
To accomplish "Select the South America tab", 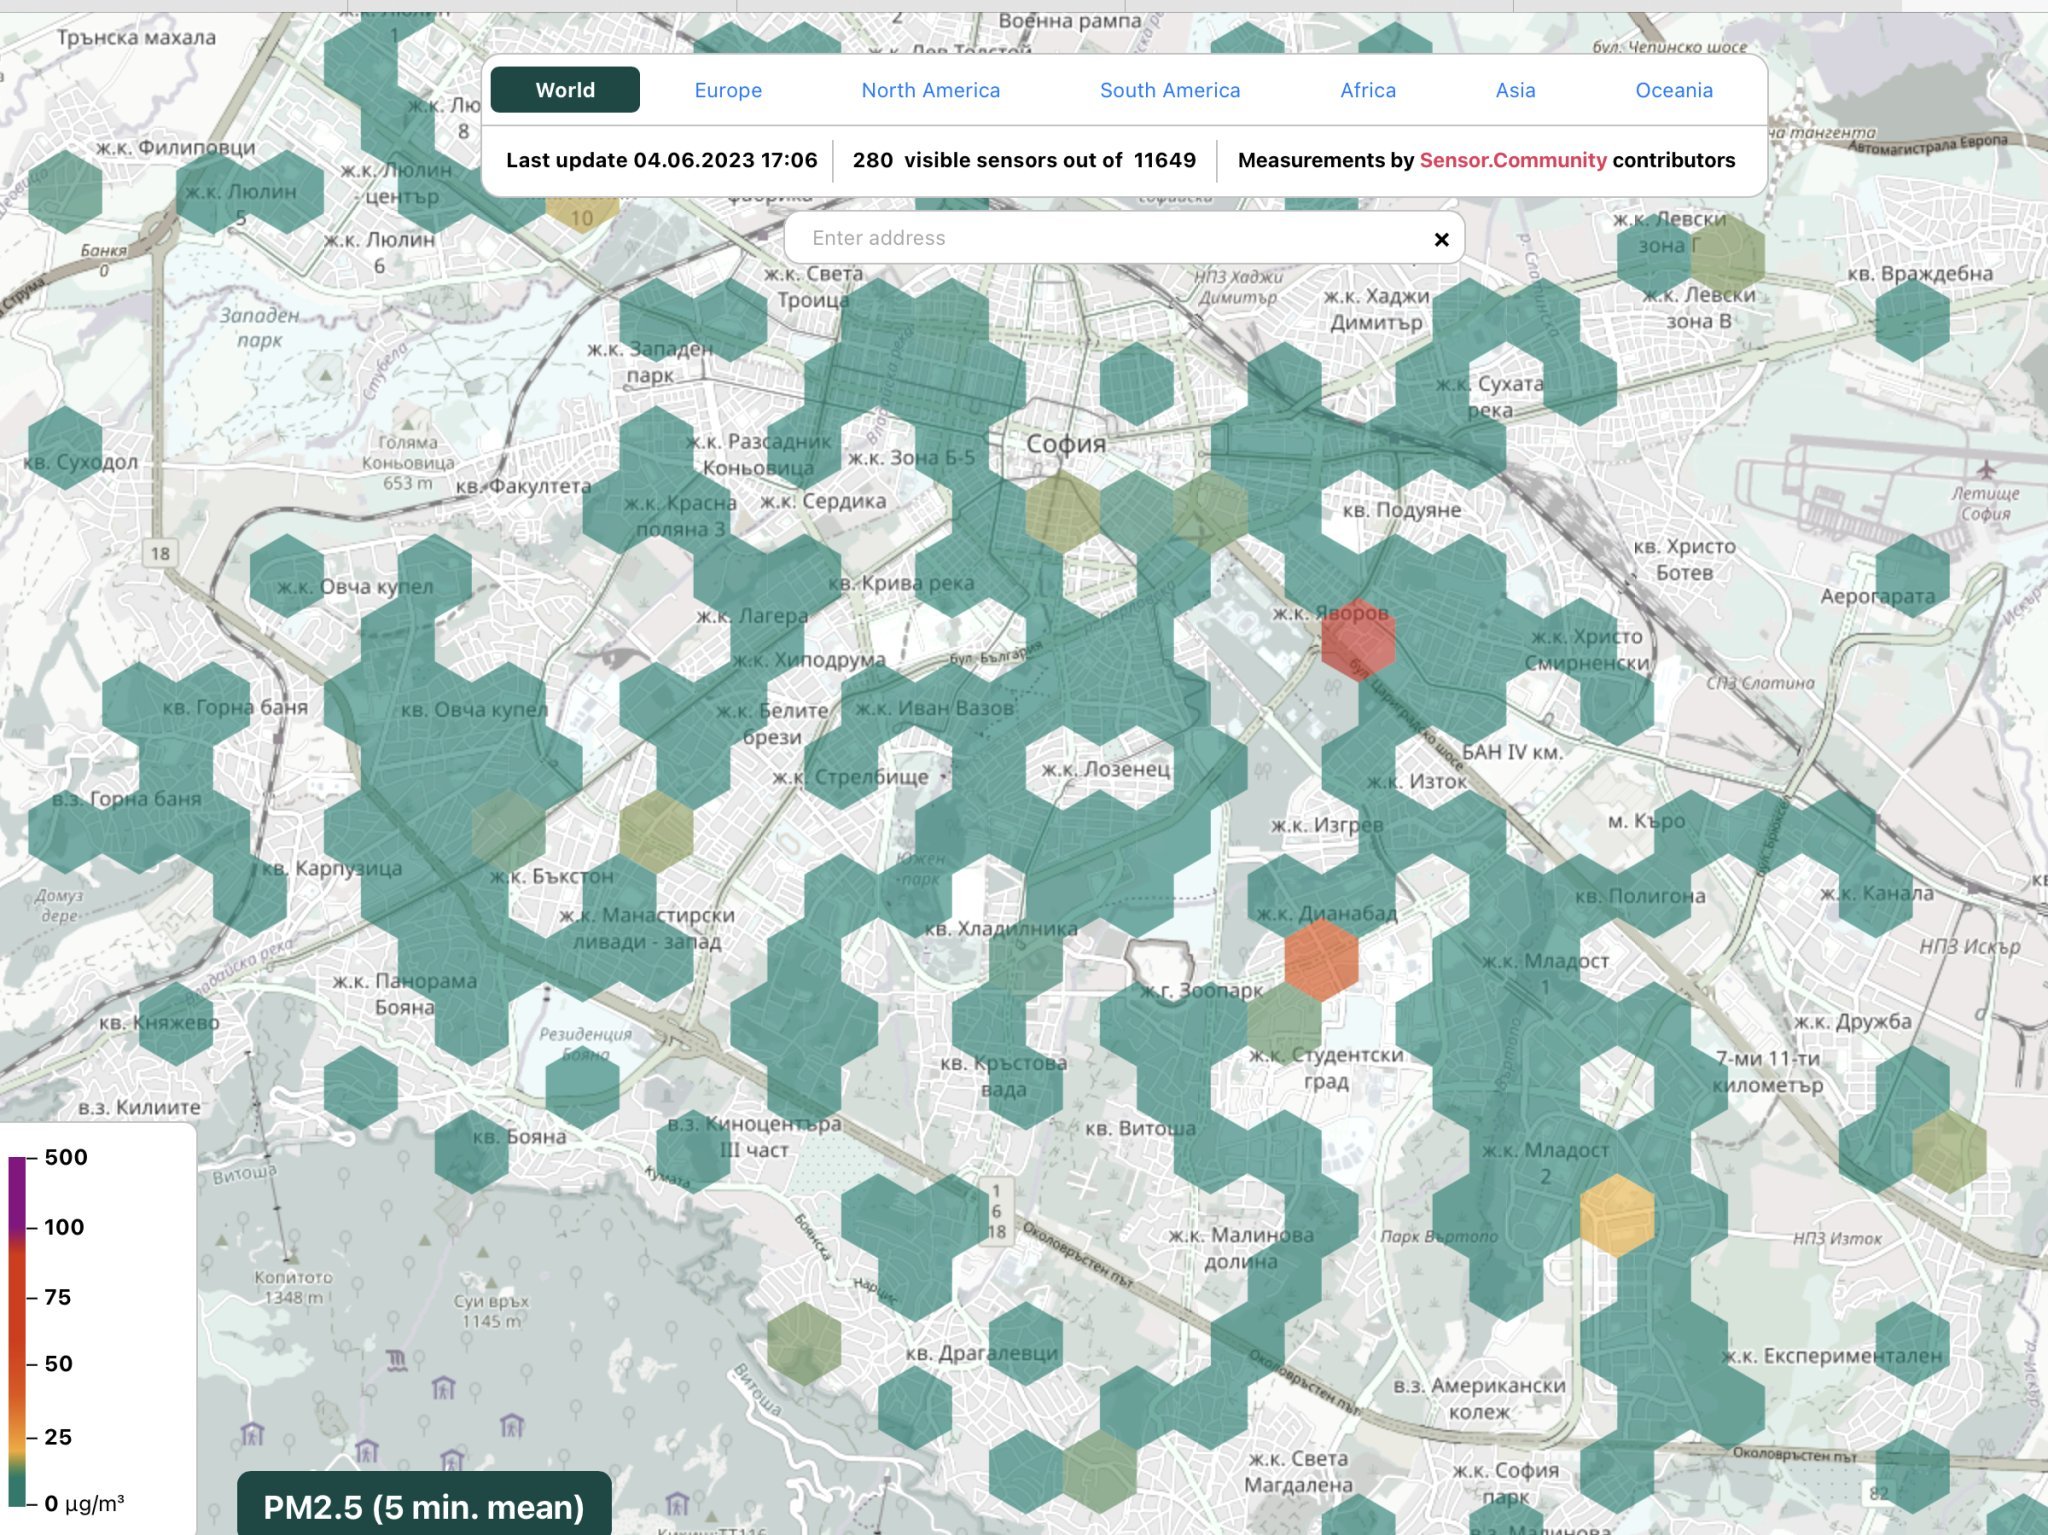I will tap(1169, 90).
